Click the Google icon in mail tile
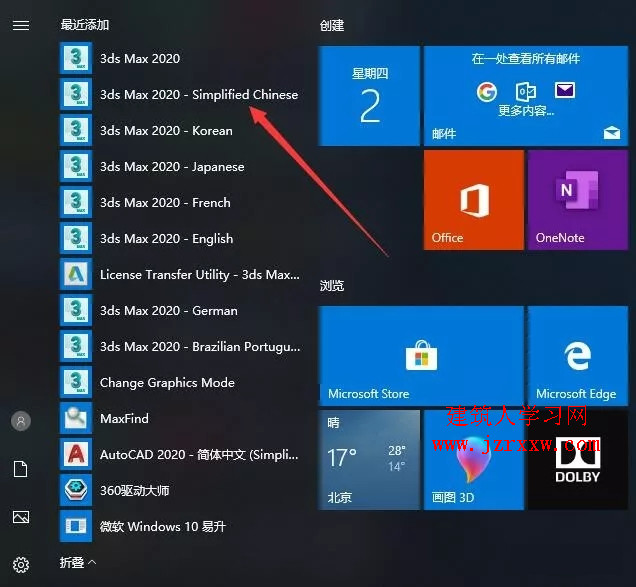This screenshot has width=636, height=587. tap(487, 92)
